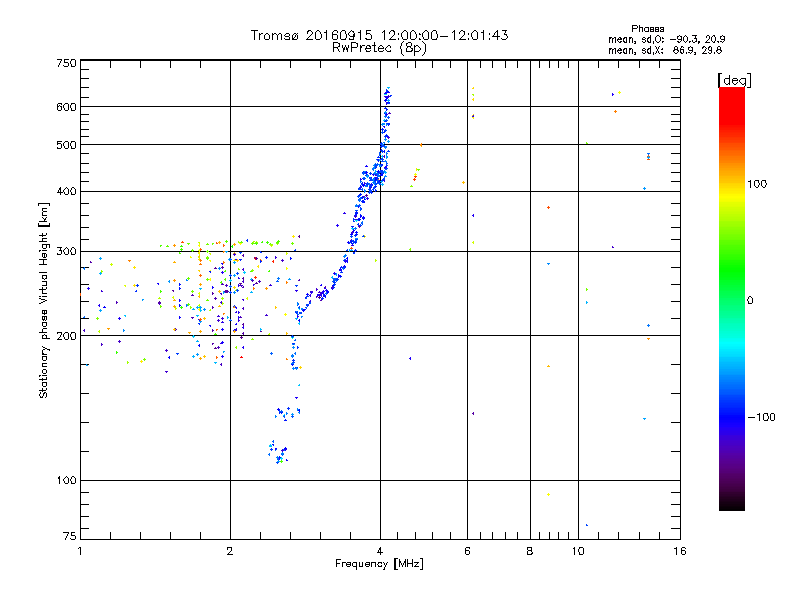Screen dimensions: 800x600
Task: Click the 'mean, sd,O: -90.3, 20.9' line
Action: pyautogui.click(x=666, y=39)
